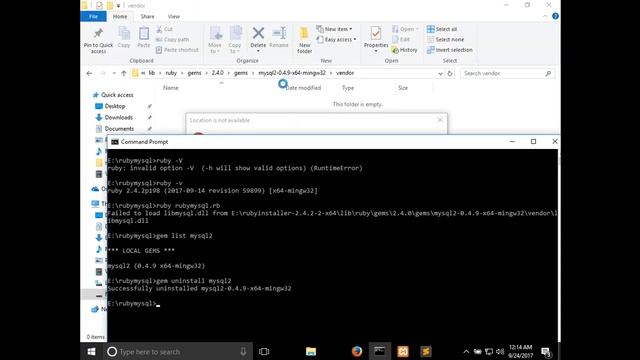640x360 pixels.
Task: Click Edit in the Open group
Action: (401, 40)
